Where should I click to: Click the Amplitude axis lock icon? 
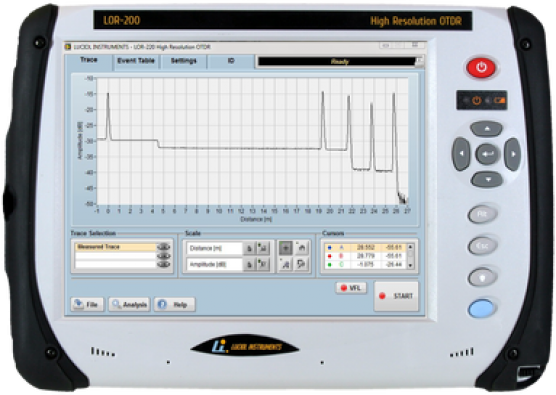tap(249, 265)
